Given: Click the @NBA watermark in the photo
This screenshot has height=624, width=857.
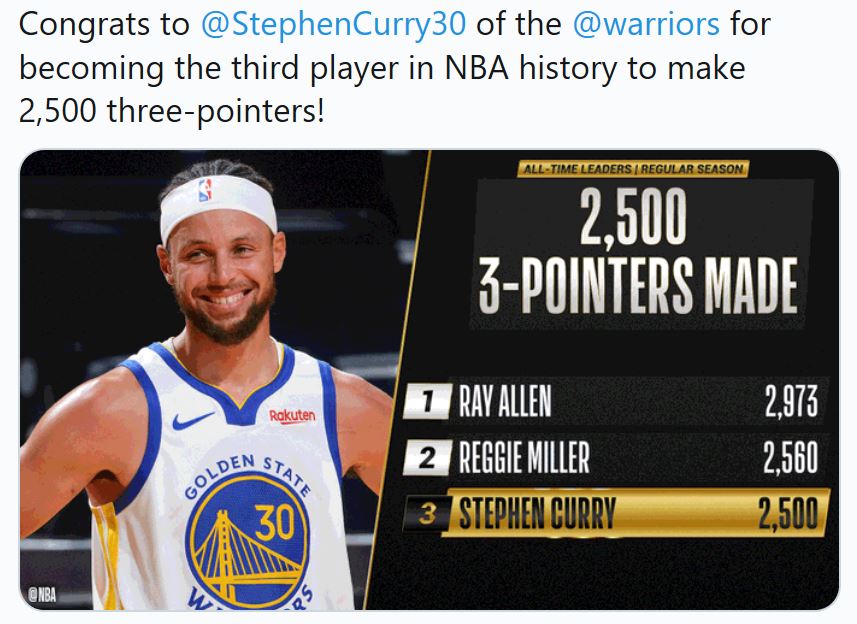Looking at the screenshot, I should coord(43,594).
